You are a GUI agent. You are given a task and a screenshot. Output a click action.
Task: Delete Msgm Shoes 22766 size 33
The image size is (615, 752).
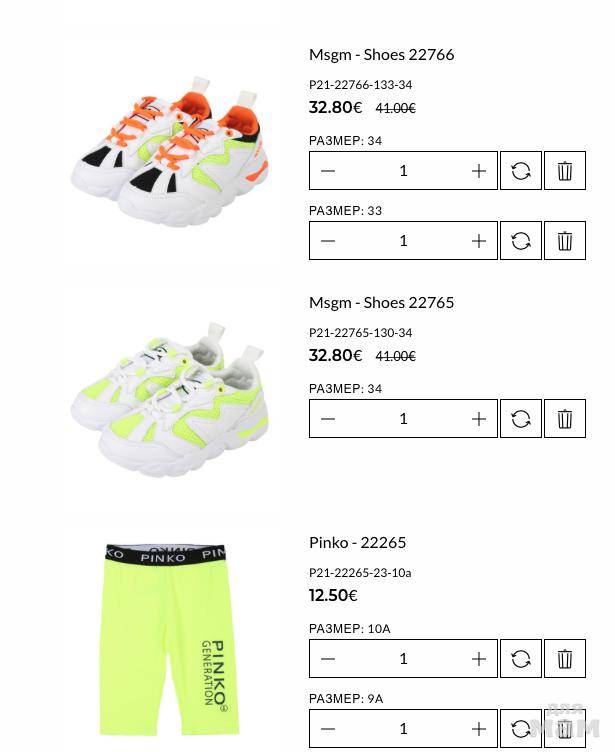point(565,241)
